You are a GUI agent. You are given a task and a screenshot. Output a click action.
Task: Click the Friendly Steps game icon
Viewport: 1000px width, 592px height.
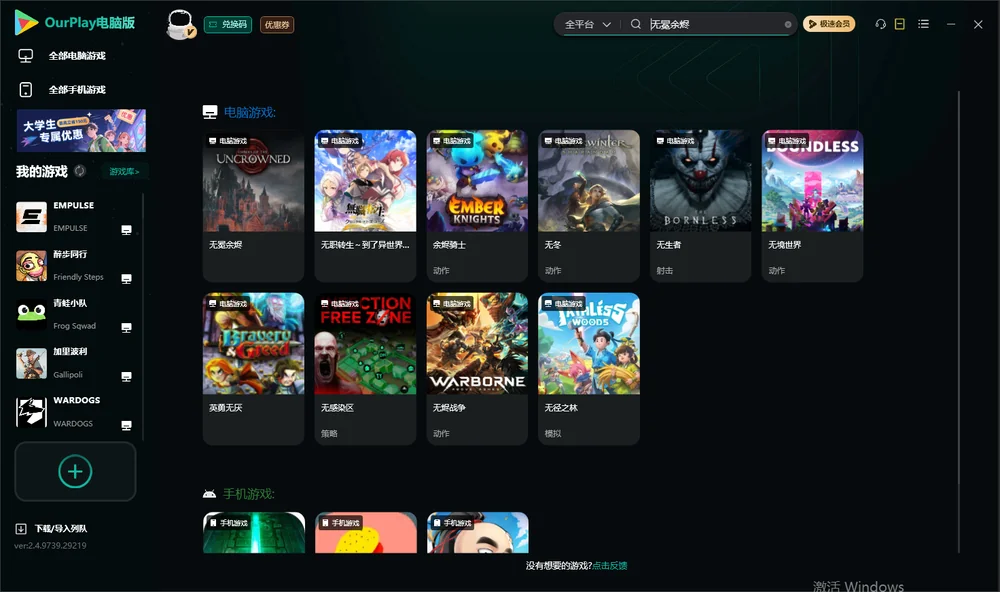tap(31, 266)
